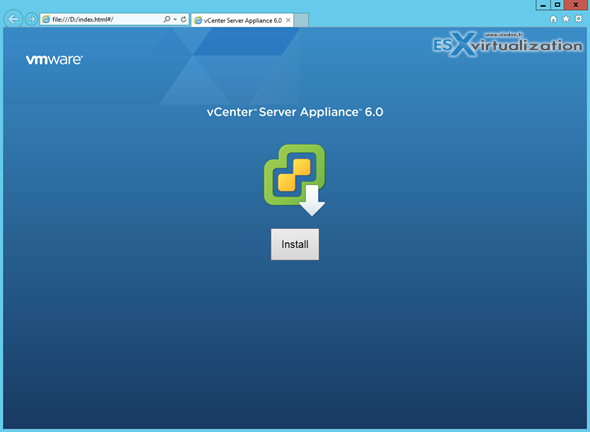
Task: Select the vCenter Server Appliance 6.0 tab
Action: click(x=242, y=20)
